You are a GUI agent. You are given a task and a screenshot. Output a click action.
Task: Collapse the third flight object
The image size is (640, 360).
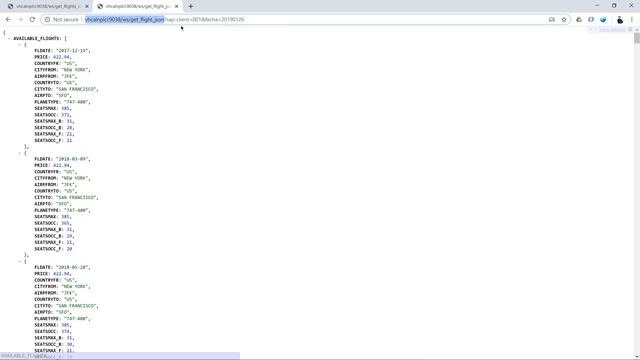pyautogui.click(x=20, y=261)
